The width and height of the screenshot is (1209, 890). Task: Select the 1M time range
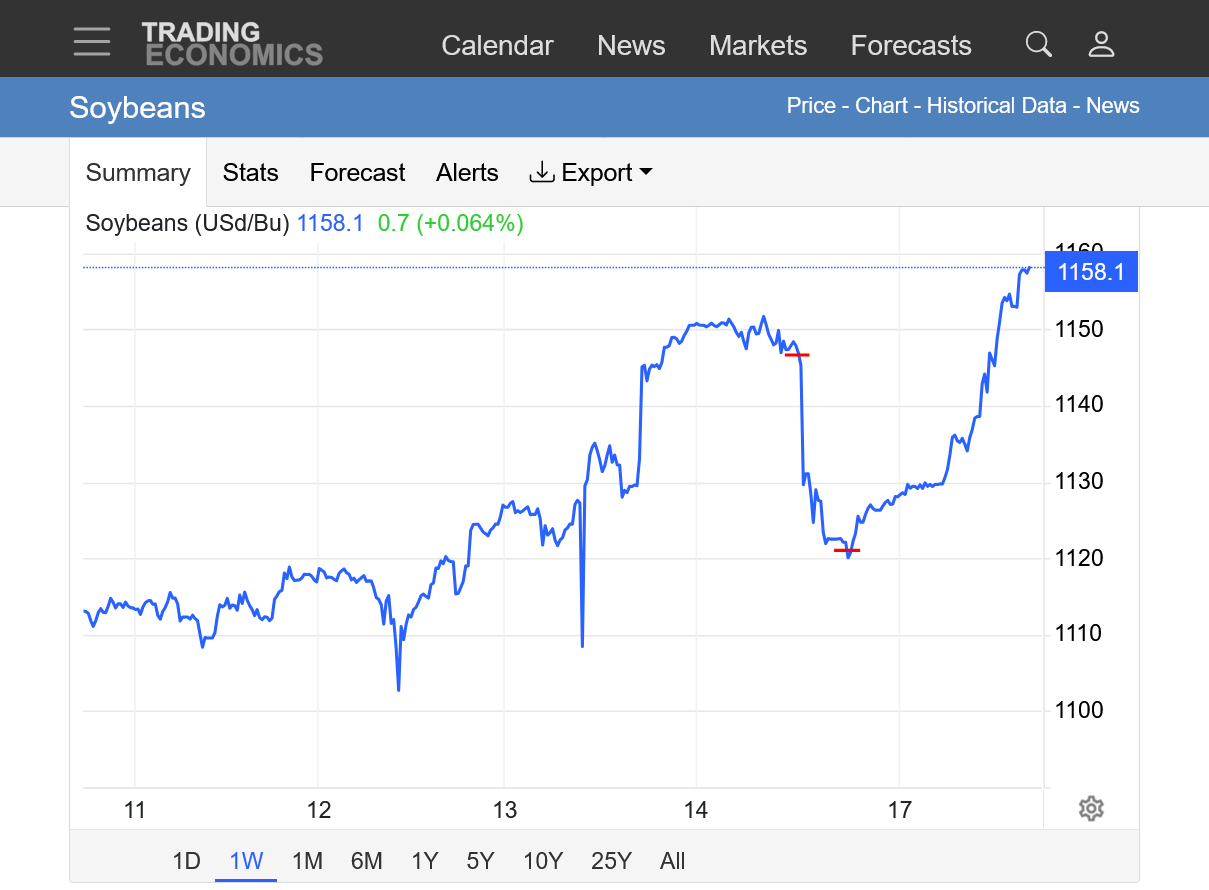tap(307, 861)
